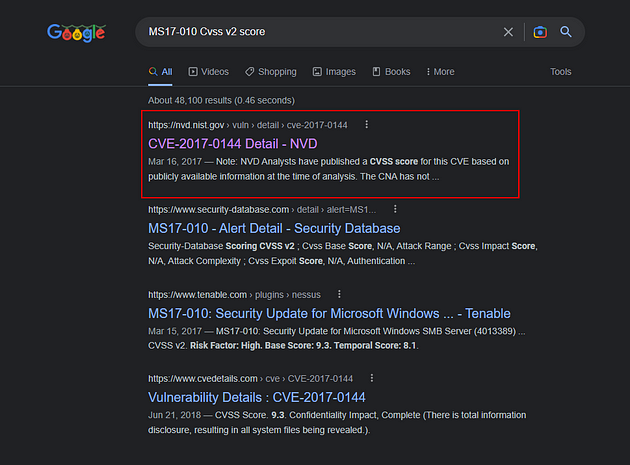Open options menu for nvd.nist.gov result

pyautogui.click(x=366, y=125)
